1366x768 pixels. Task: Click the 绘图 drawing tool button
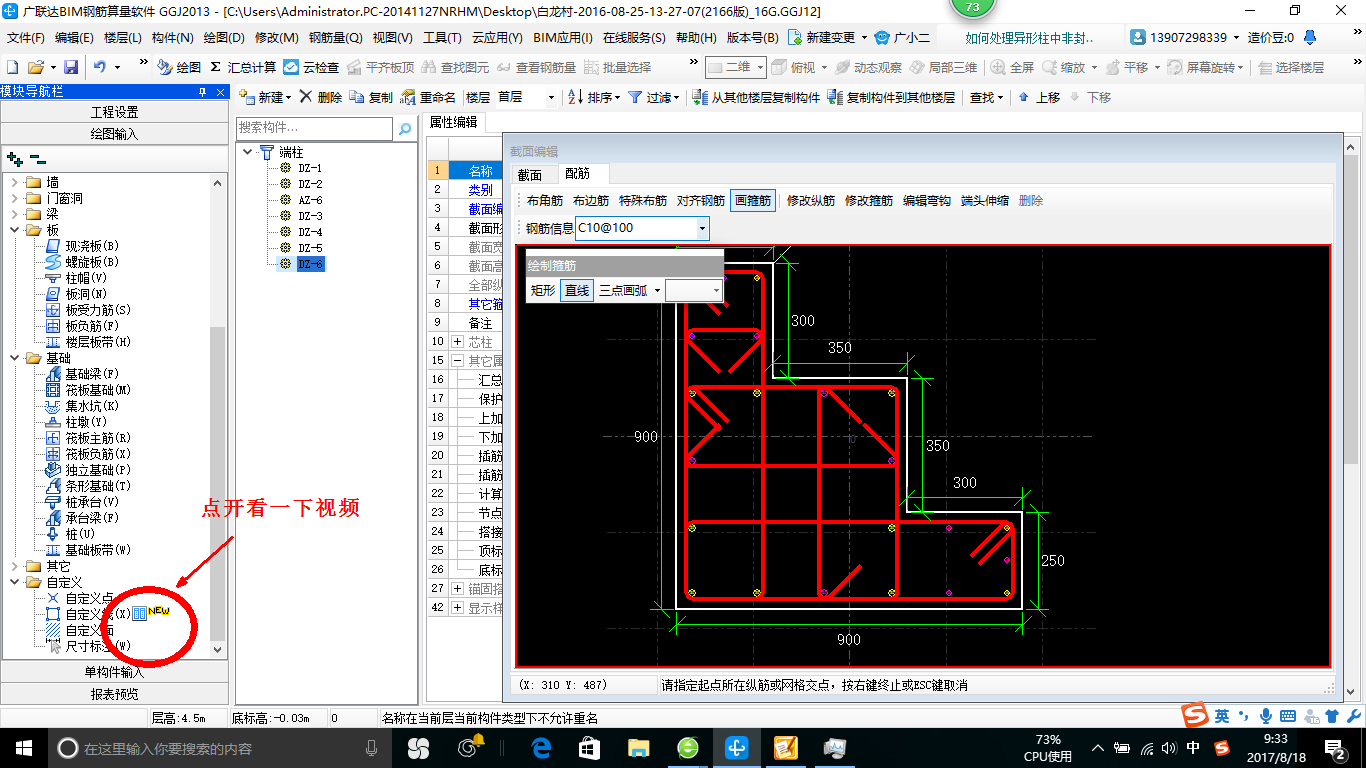pyautogui.click(x=179, y=67)
